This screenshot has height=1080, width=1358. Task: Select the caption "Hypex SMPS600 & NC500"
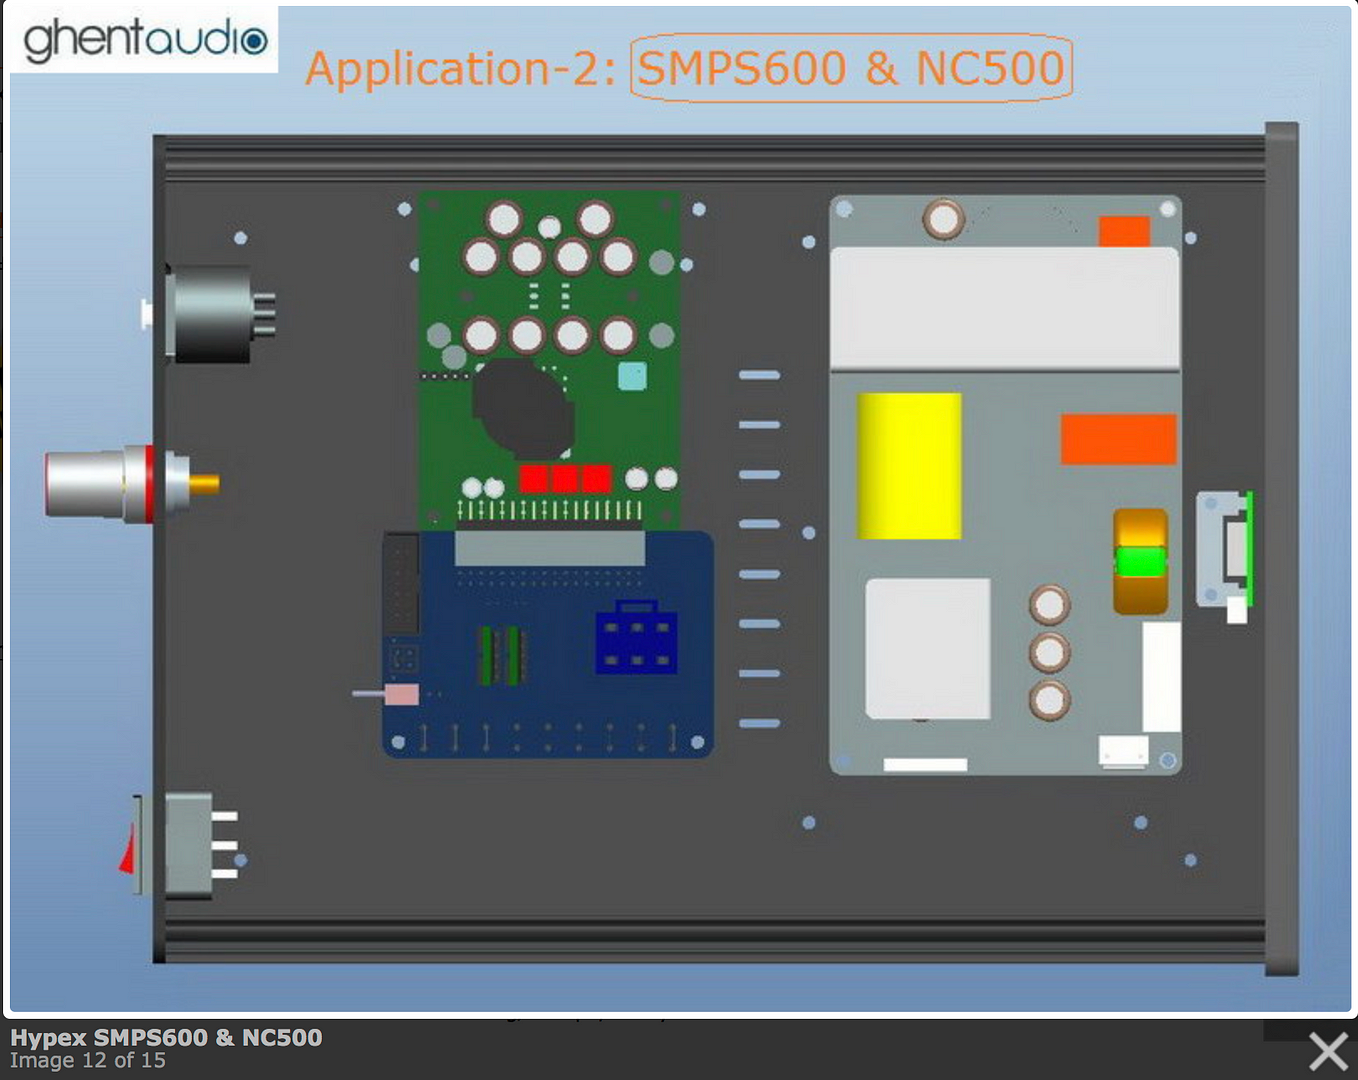tap(166, 1037)
